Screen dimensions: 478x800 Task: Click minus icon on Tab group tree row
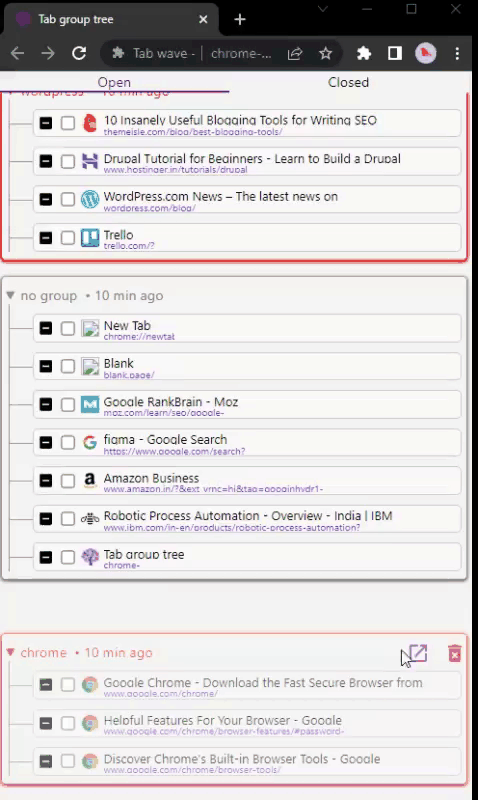coord(46,557)
